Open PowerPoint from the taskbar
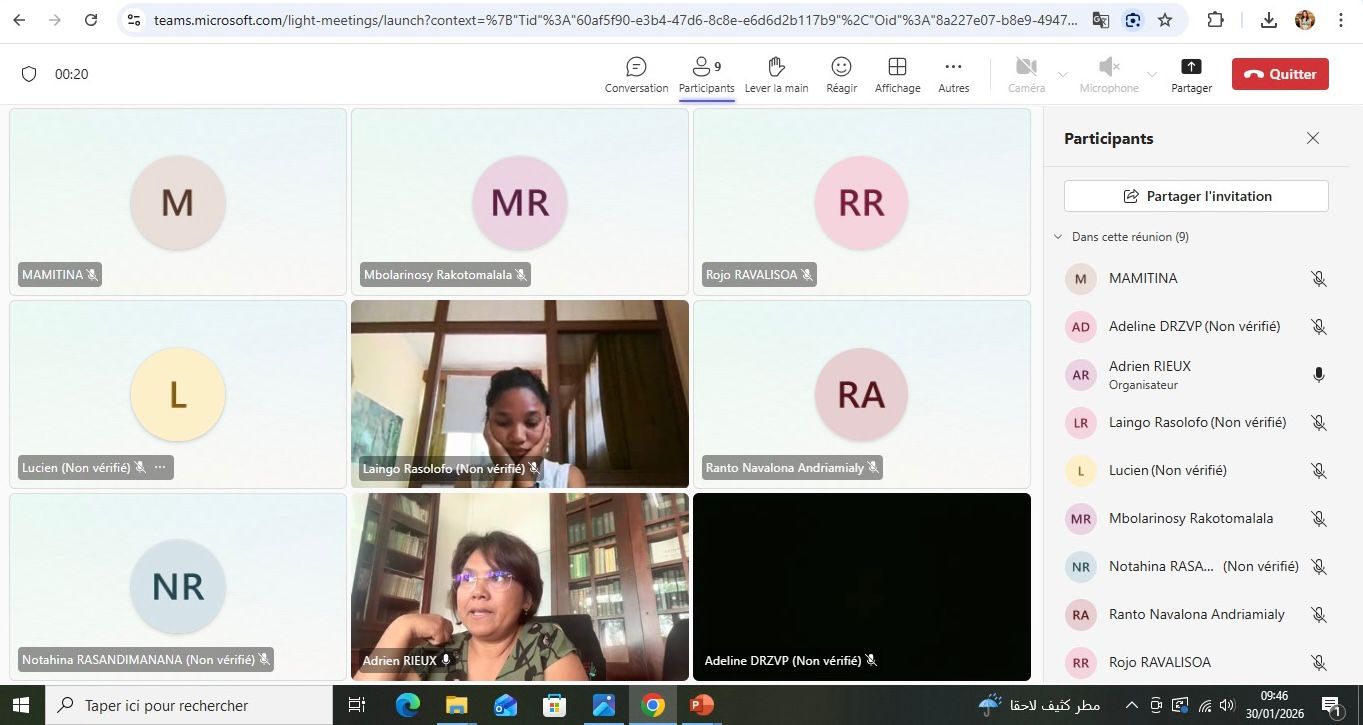Screen dimensions: 1363x725 click(702, 705)
